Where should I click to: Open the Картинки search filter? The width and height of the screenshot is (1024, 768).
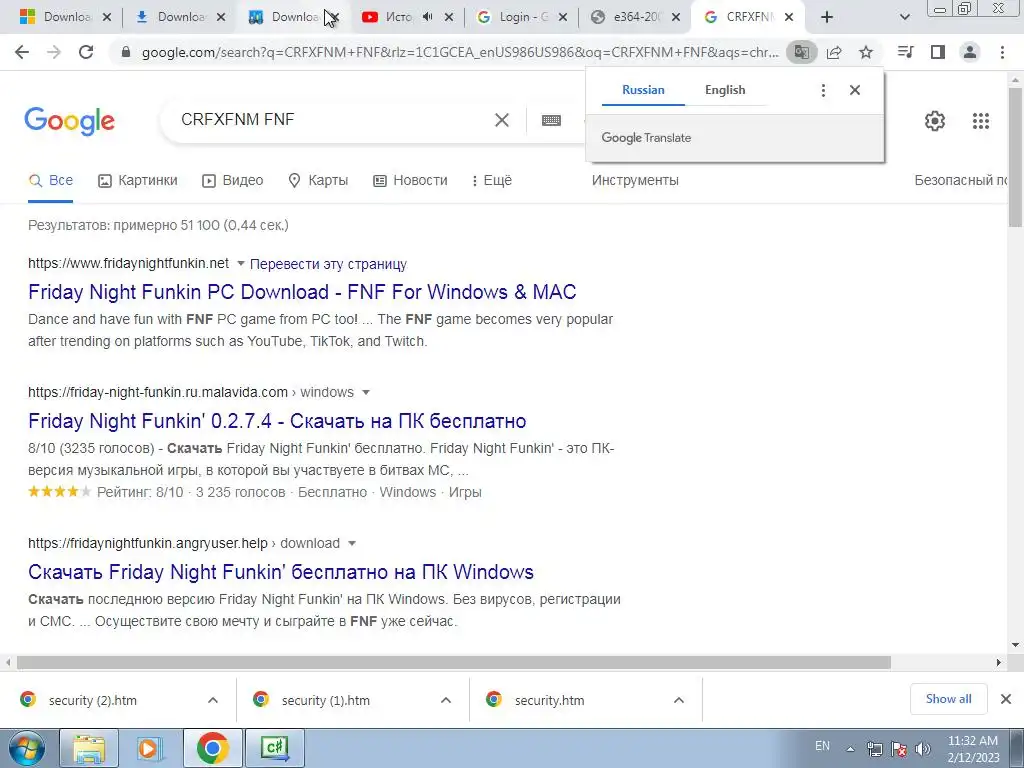click(x=138, y=180)
